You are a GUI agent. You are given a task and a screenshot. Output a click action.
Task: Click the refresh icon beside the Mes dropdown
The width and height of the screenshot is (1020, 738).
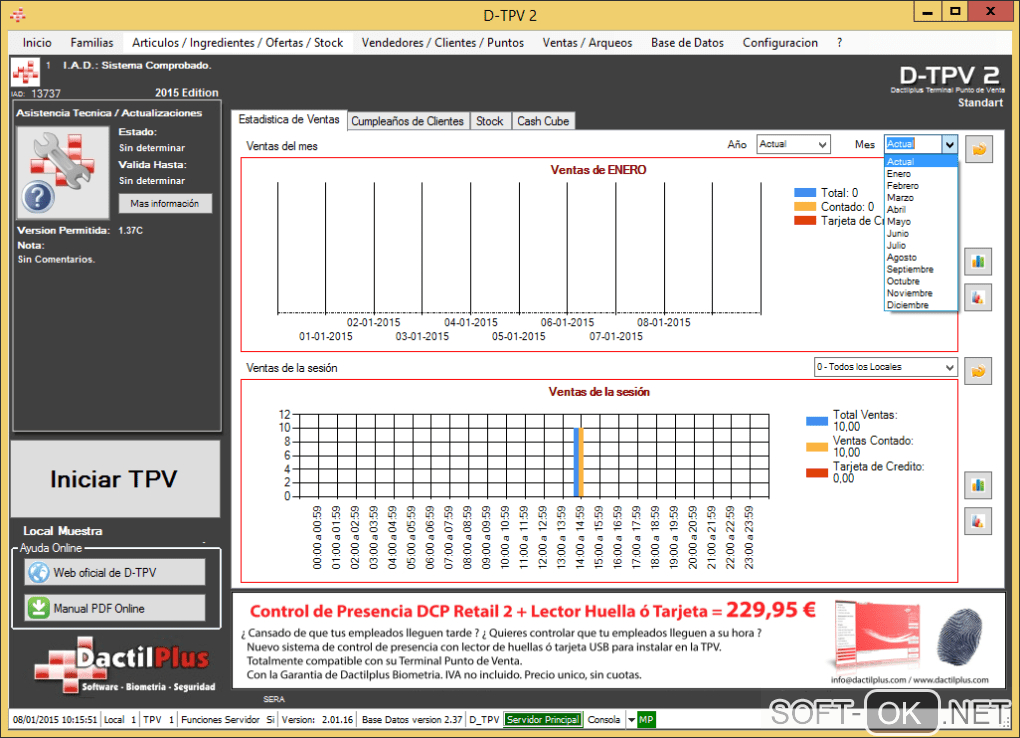(x=978, y=150)
